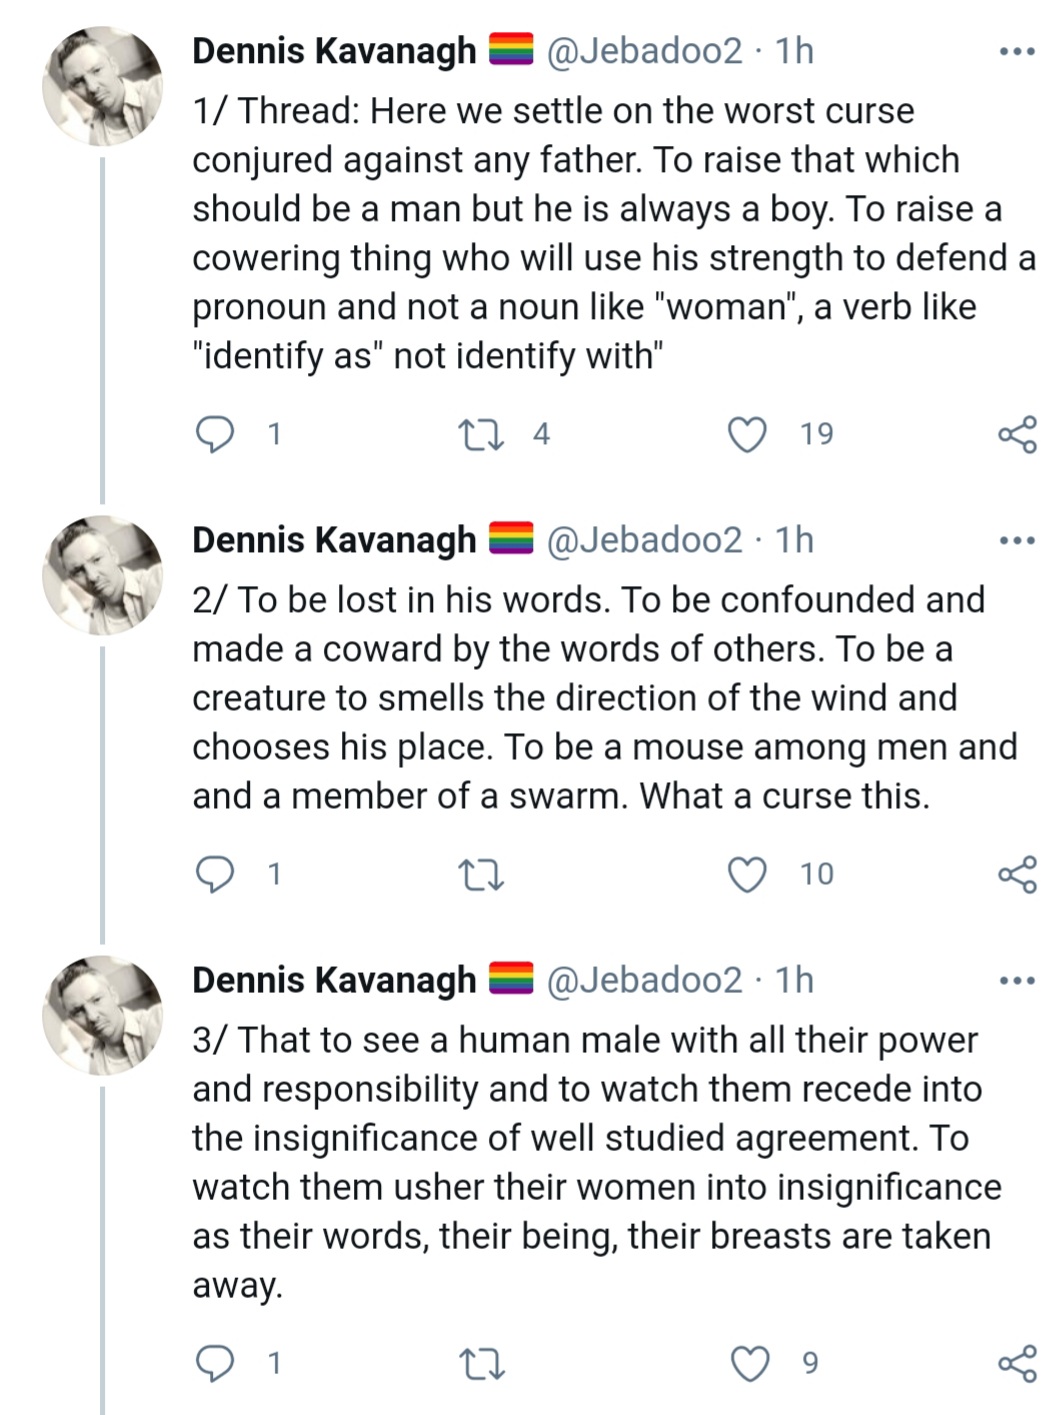Open profile picture on the first tweet
The width and height of the screenshot is (1046, 1415).
pos(102,86)
